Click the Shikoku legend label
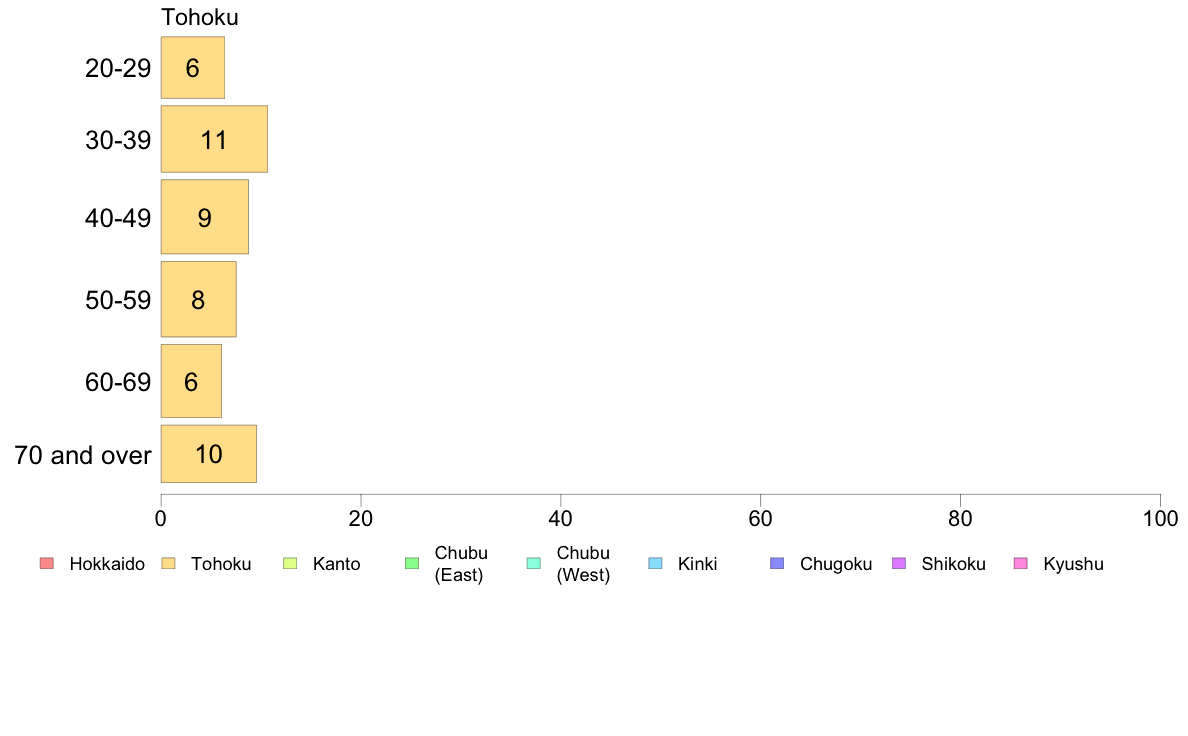The image size is (1188, 736). [953, 564]
